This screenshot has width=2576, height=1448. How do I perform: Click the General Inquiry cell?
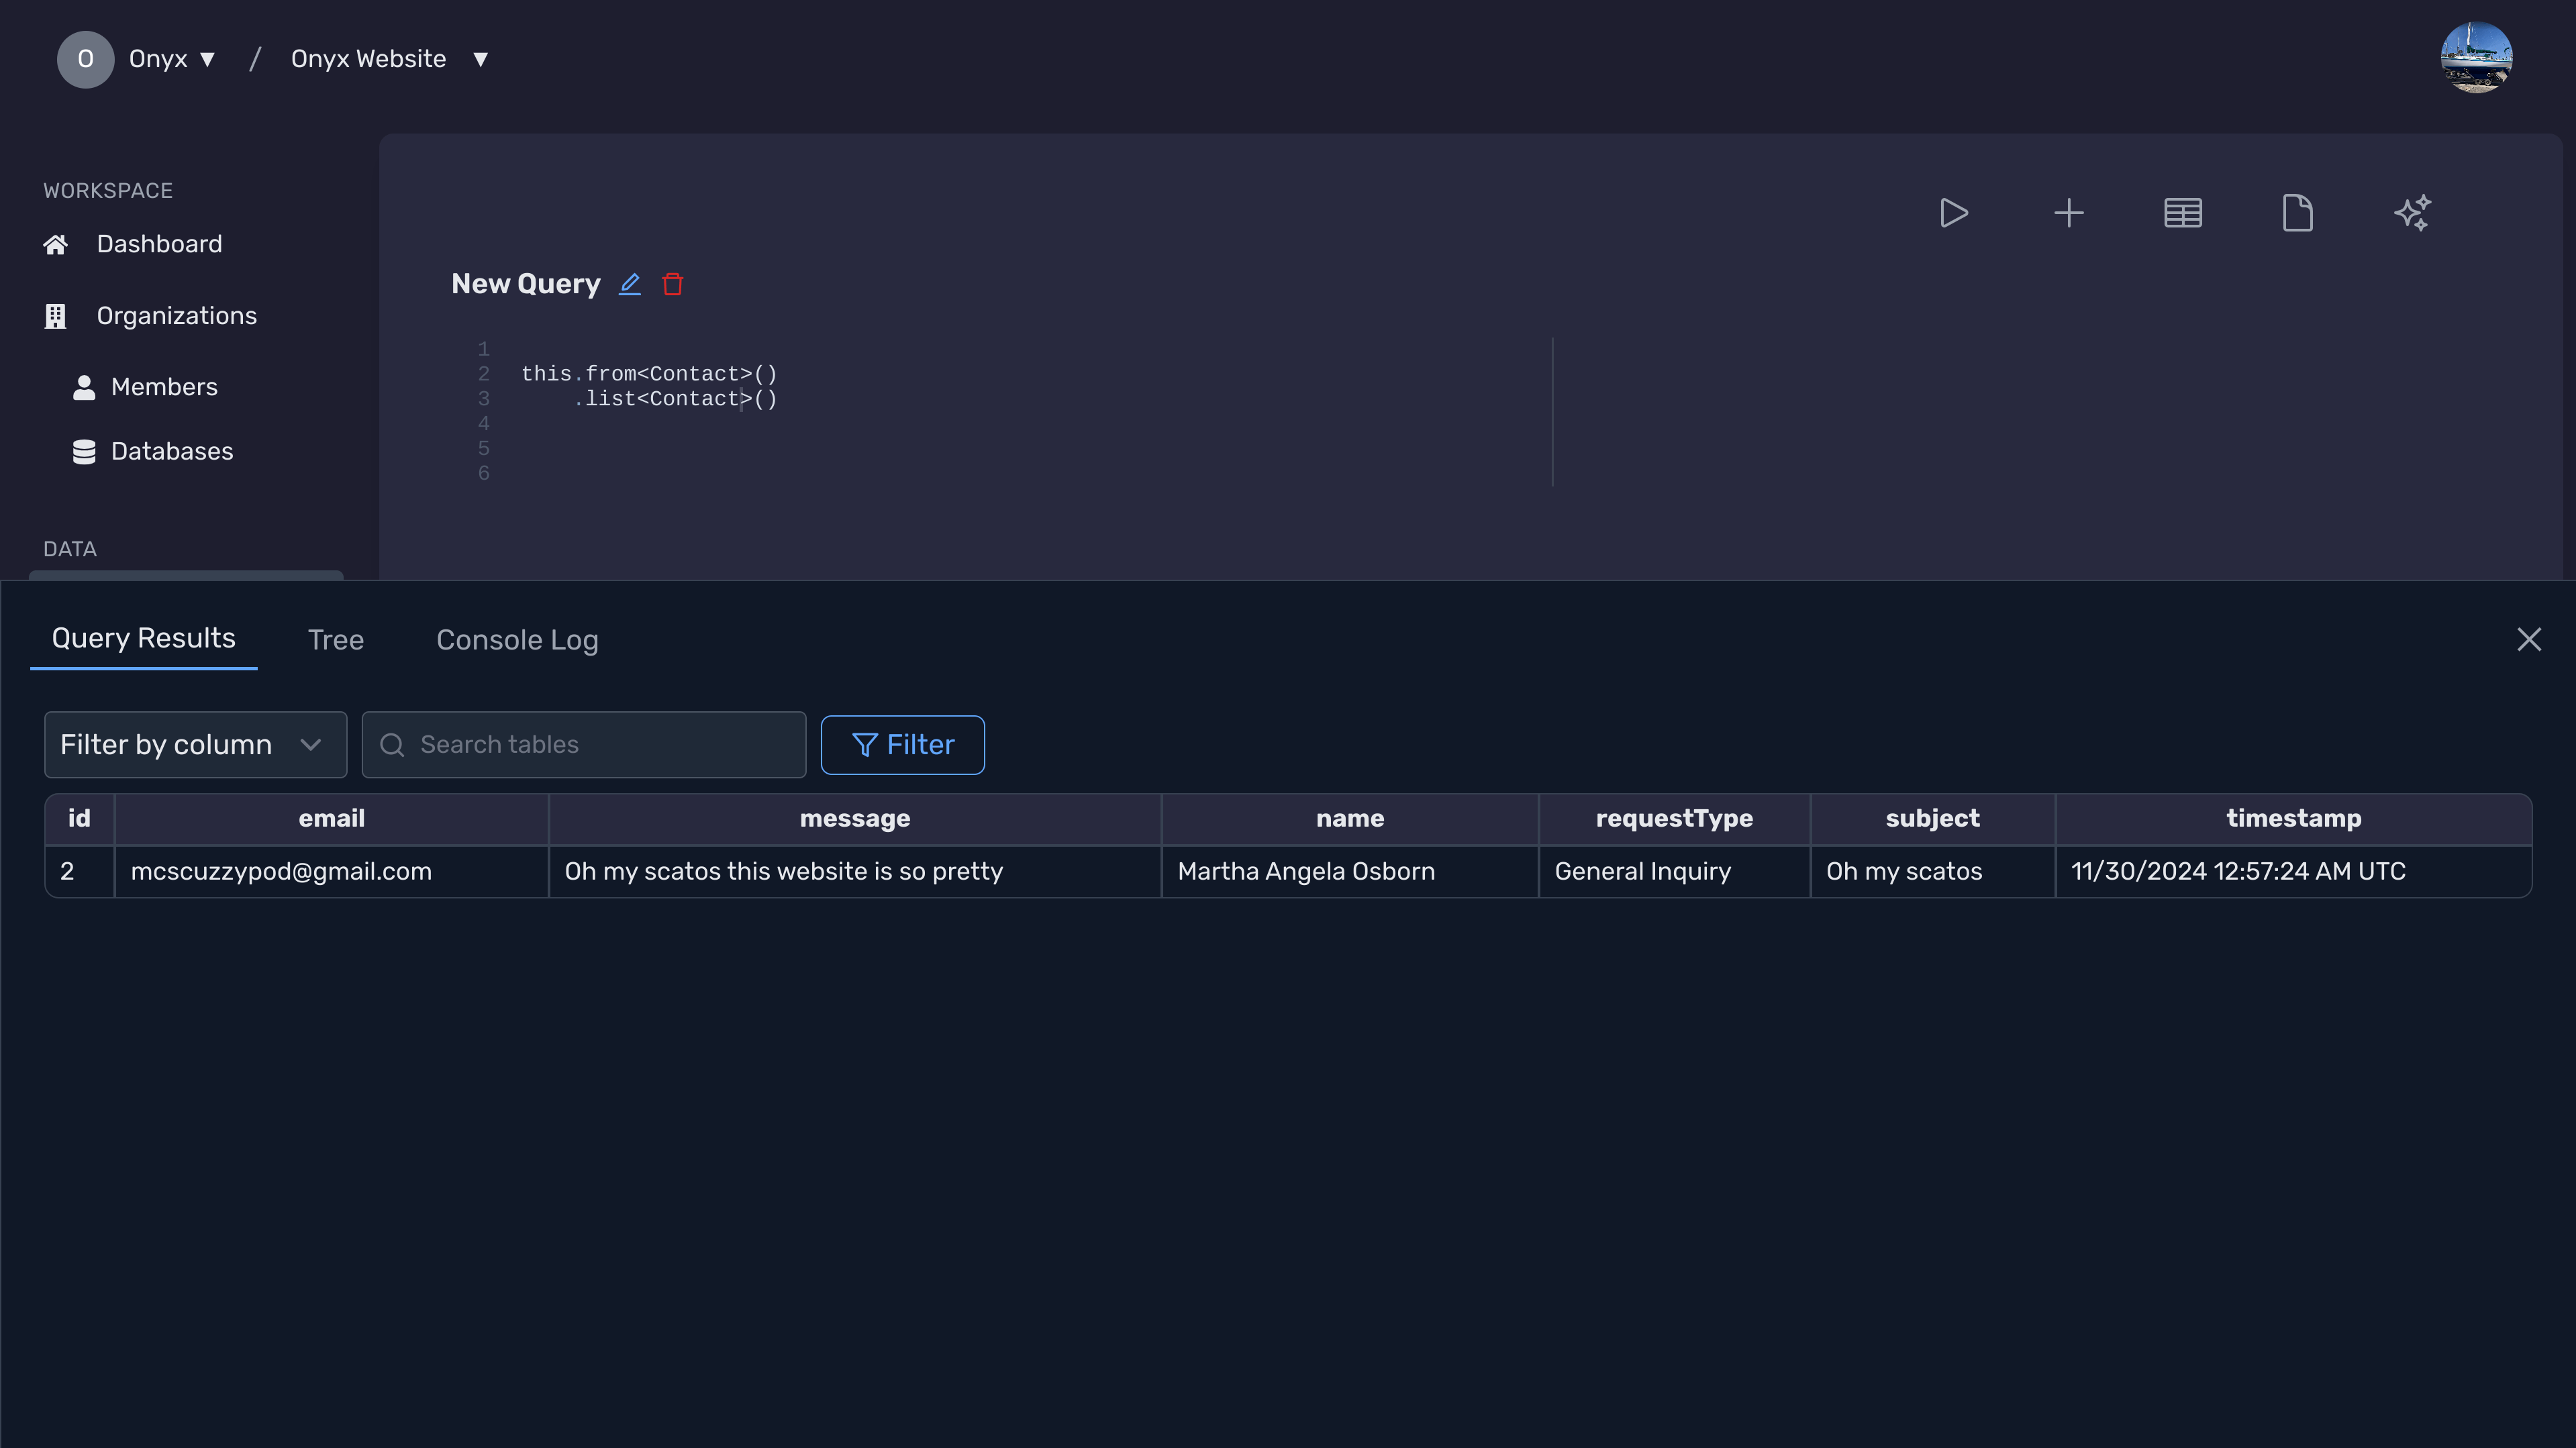coord(1674,872)
